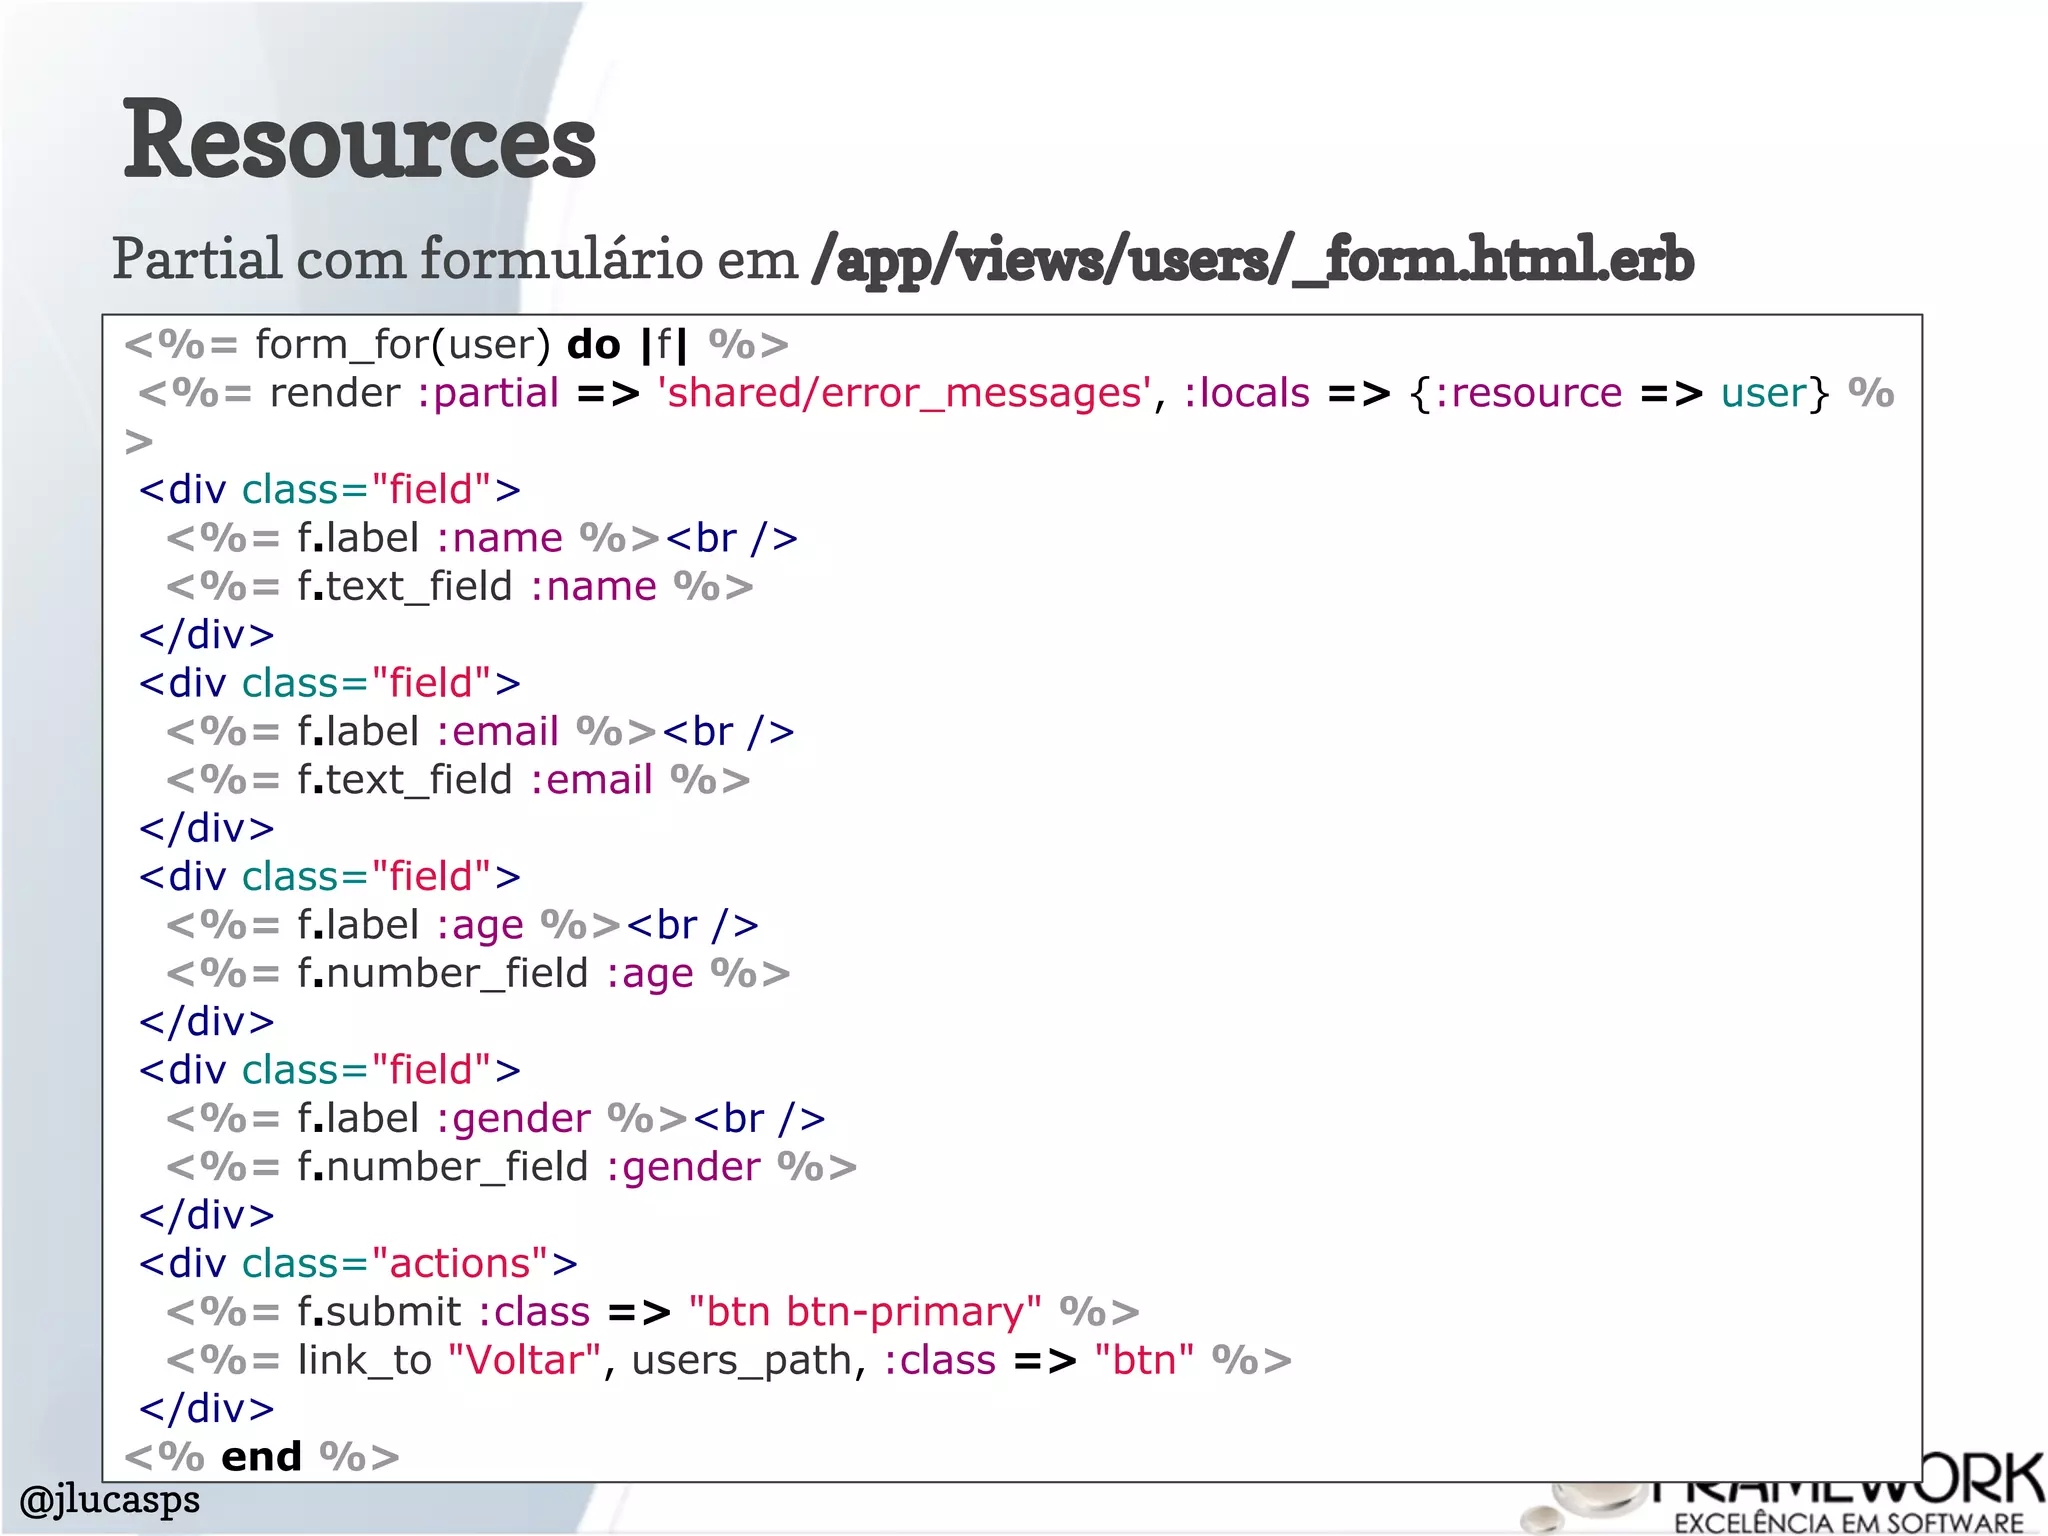2048x1536 pixels.
Task: Click the 'form_for(user) do |f|' code line
Action: pos(456,344)
